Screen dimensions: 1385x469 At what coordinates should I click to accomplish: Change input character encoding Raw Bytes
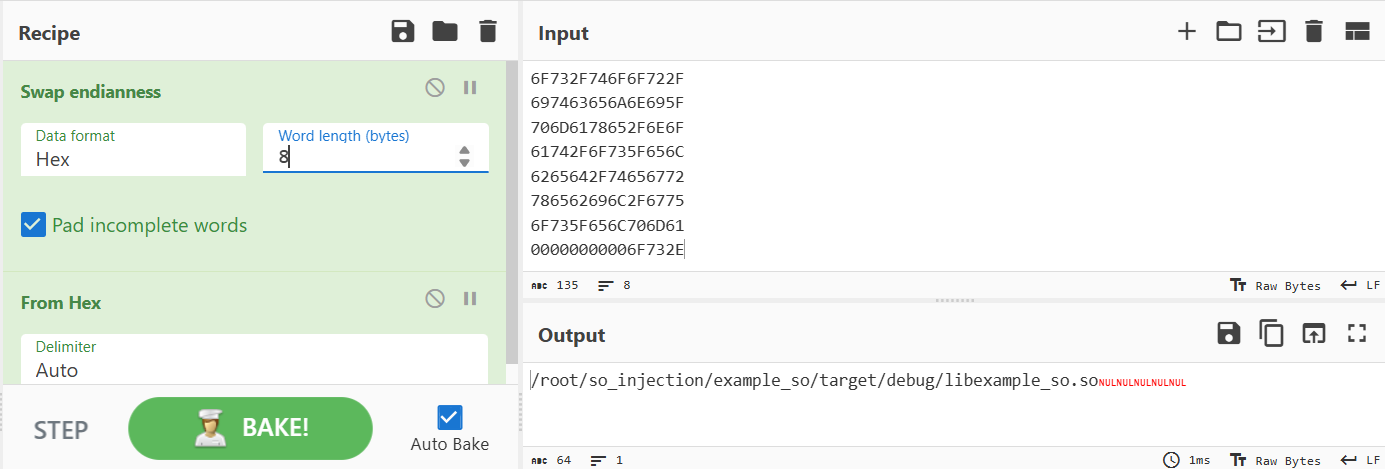(1275, 285)
